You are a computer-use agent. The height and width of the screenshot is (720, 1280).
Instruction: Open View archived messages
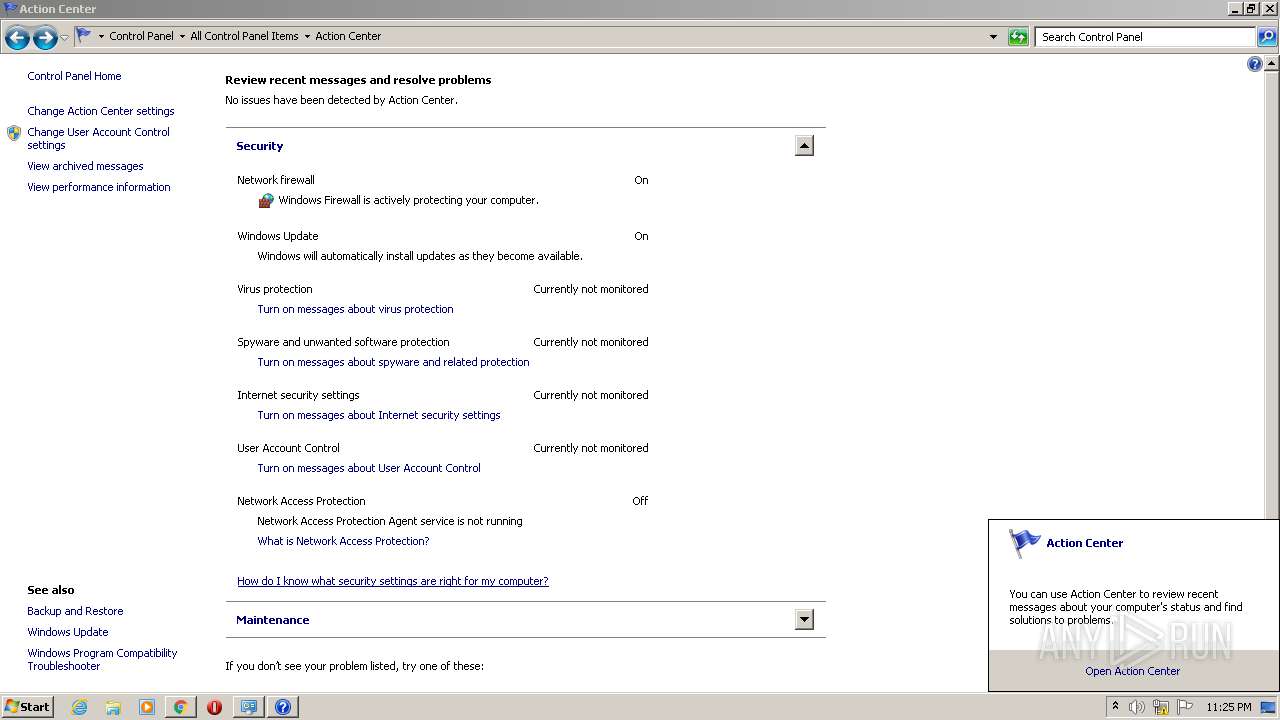point(85,166)
